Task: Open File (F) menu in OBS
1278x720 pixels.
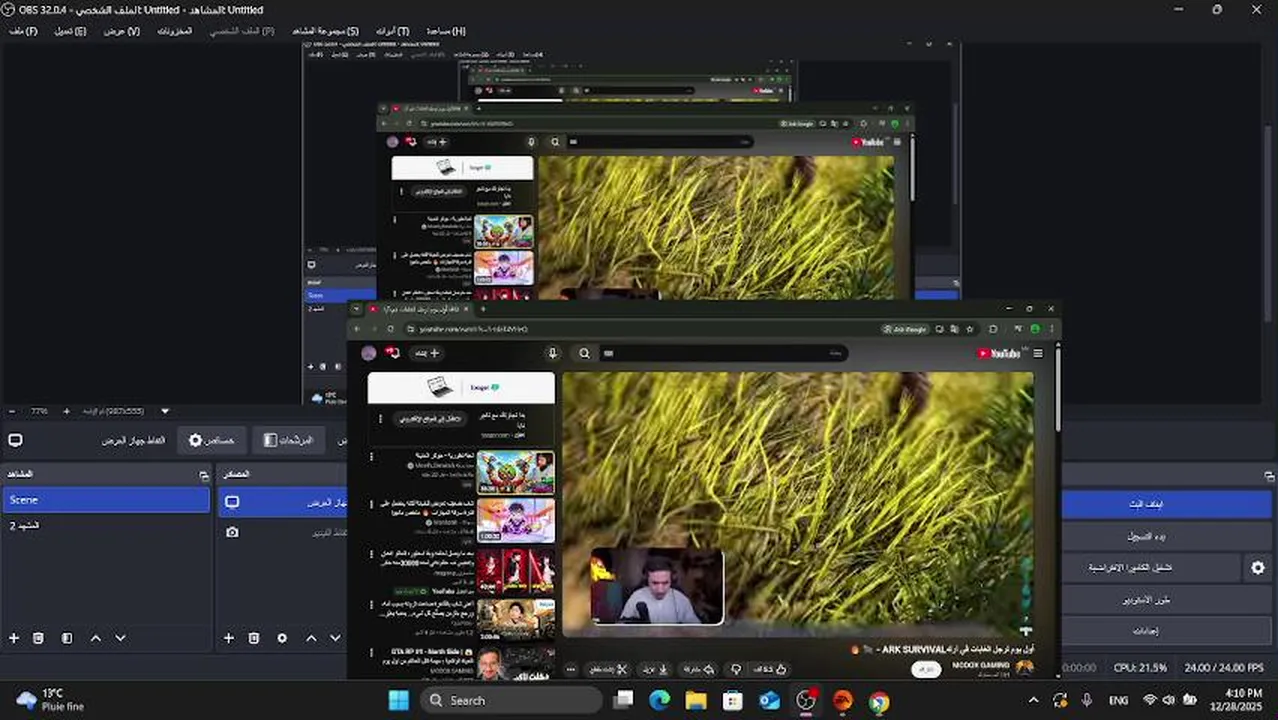Action: [x=23, y=31]
